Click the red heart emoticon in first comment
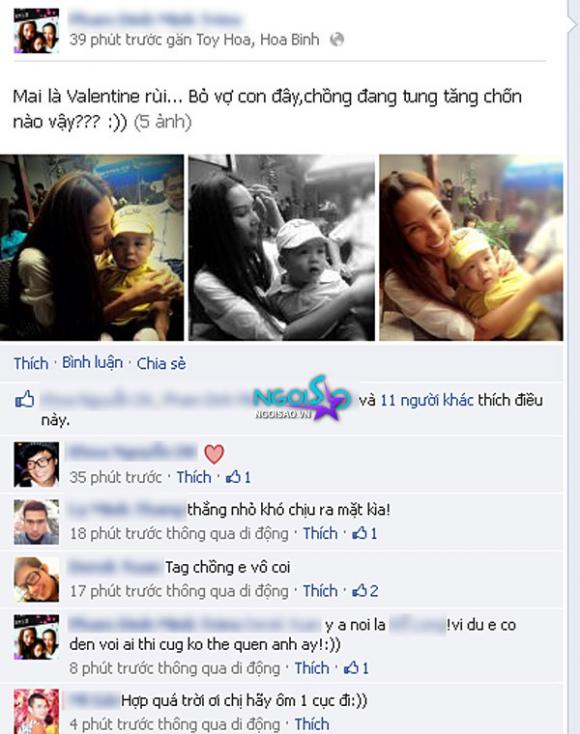Screen dimensions: 580x734 click(x=214, y=454)
